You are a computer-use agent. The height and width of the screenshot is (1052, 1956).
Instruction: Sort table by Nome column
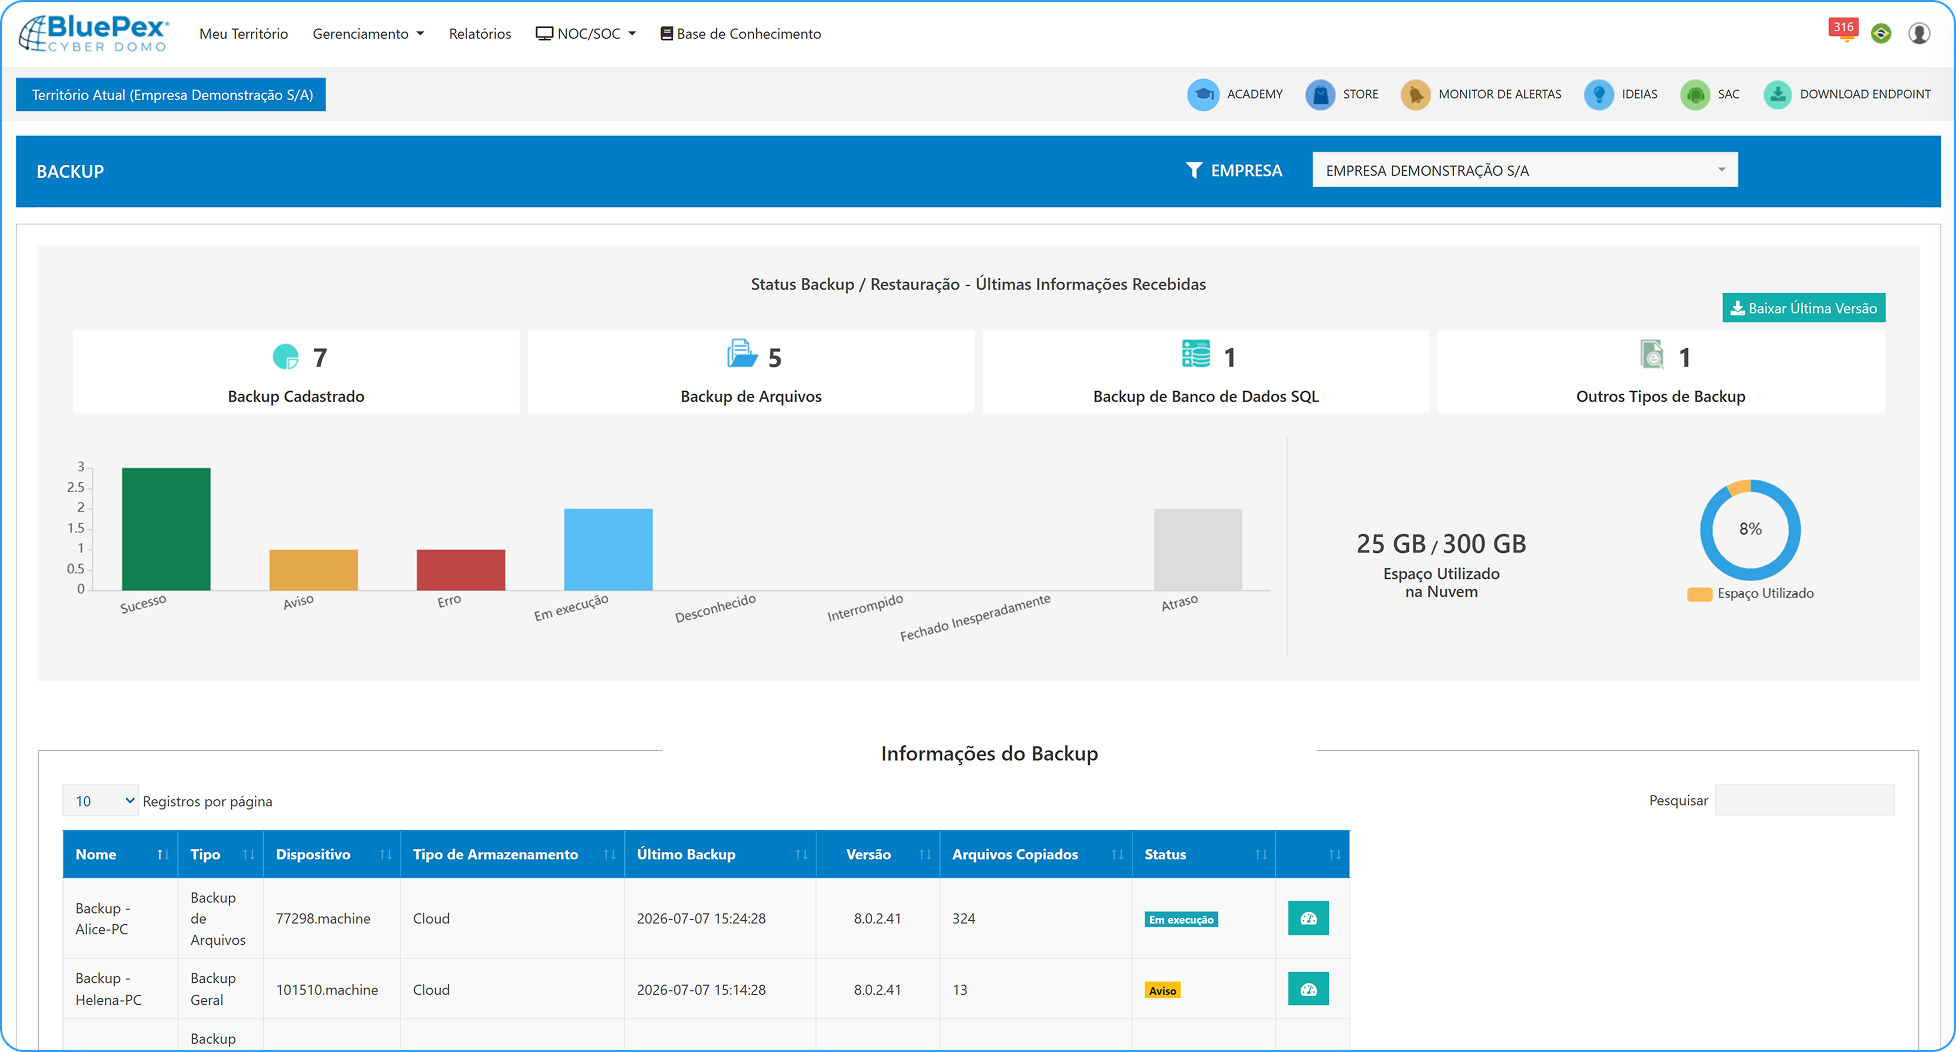click(x=120, y=854)
